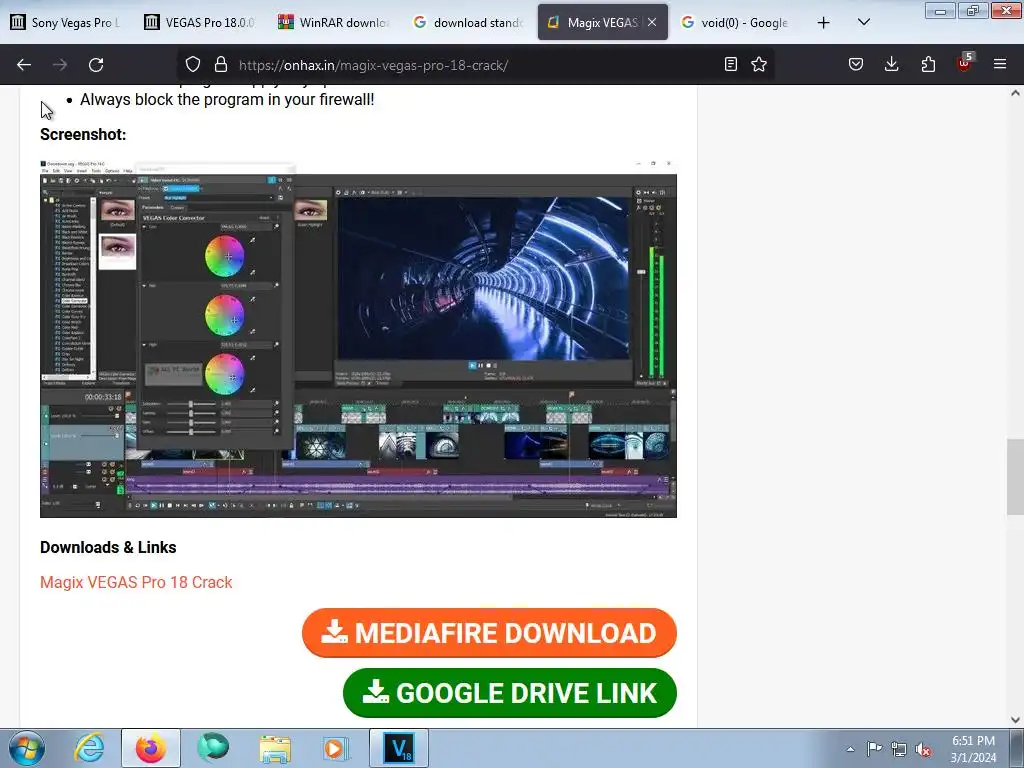The image size is (1024, 768).
Task: Open Windows Explorer folder from taskbar
Action: point(275,748)
